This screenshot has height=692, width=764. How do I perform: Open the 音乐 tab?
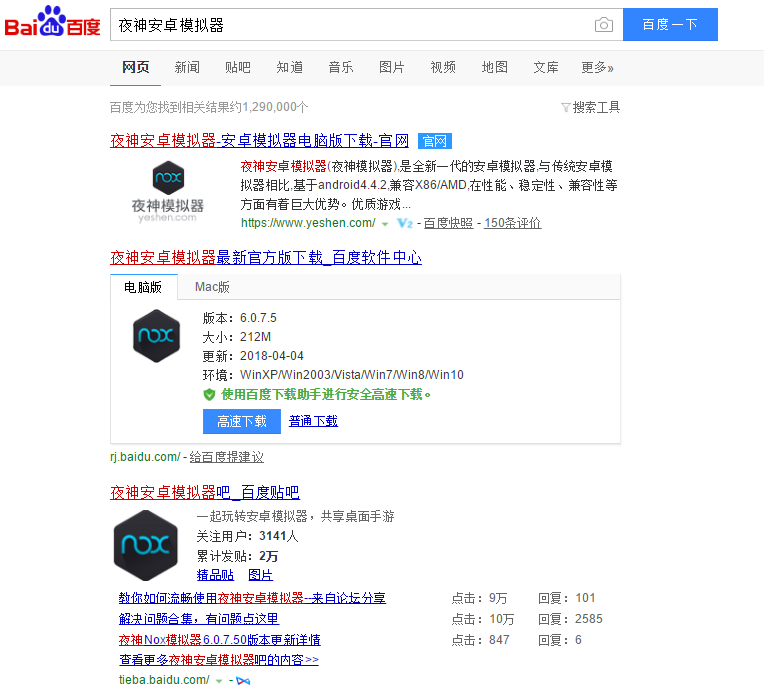point(341,67)
